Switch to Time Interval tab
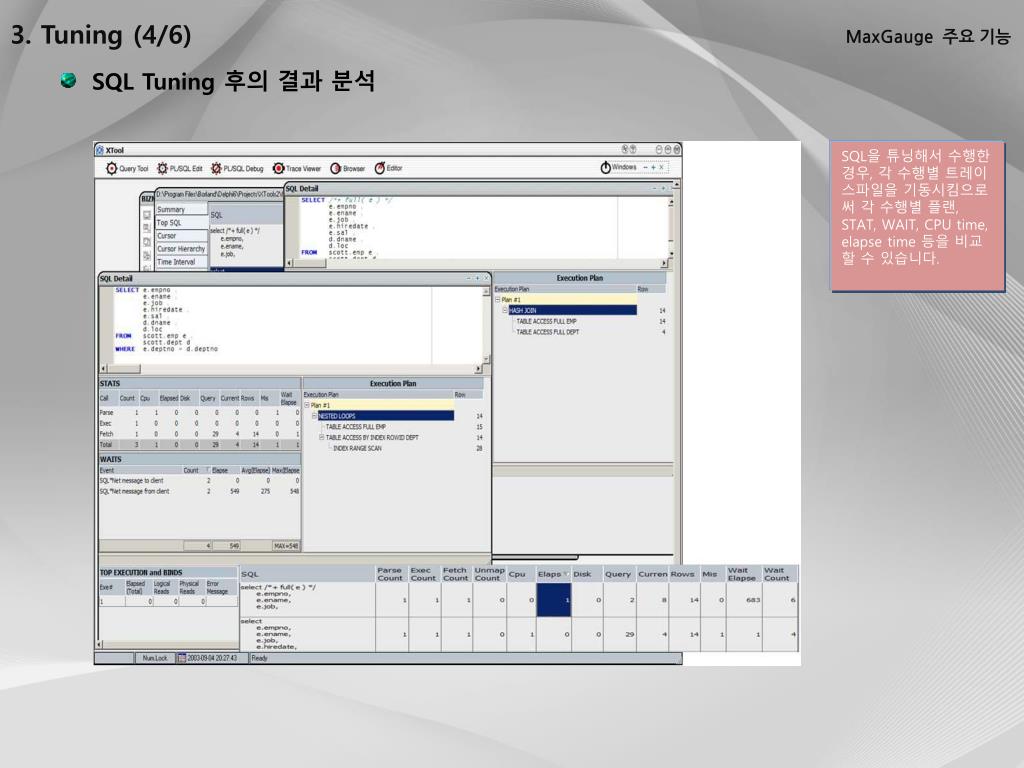Image resolution: width=1024 pixels, height=768 pixels. (182, 262)
